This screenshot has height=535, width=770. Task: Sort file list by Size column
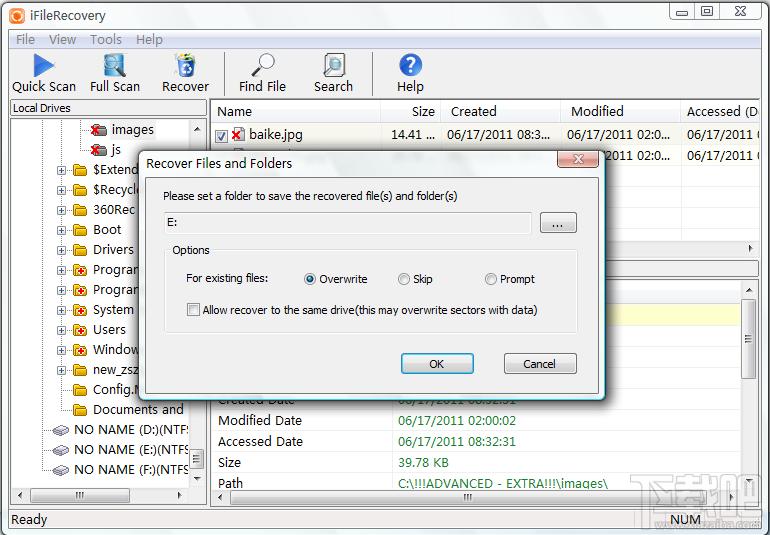point(411,112)
